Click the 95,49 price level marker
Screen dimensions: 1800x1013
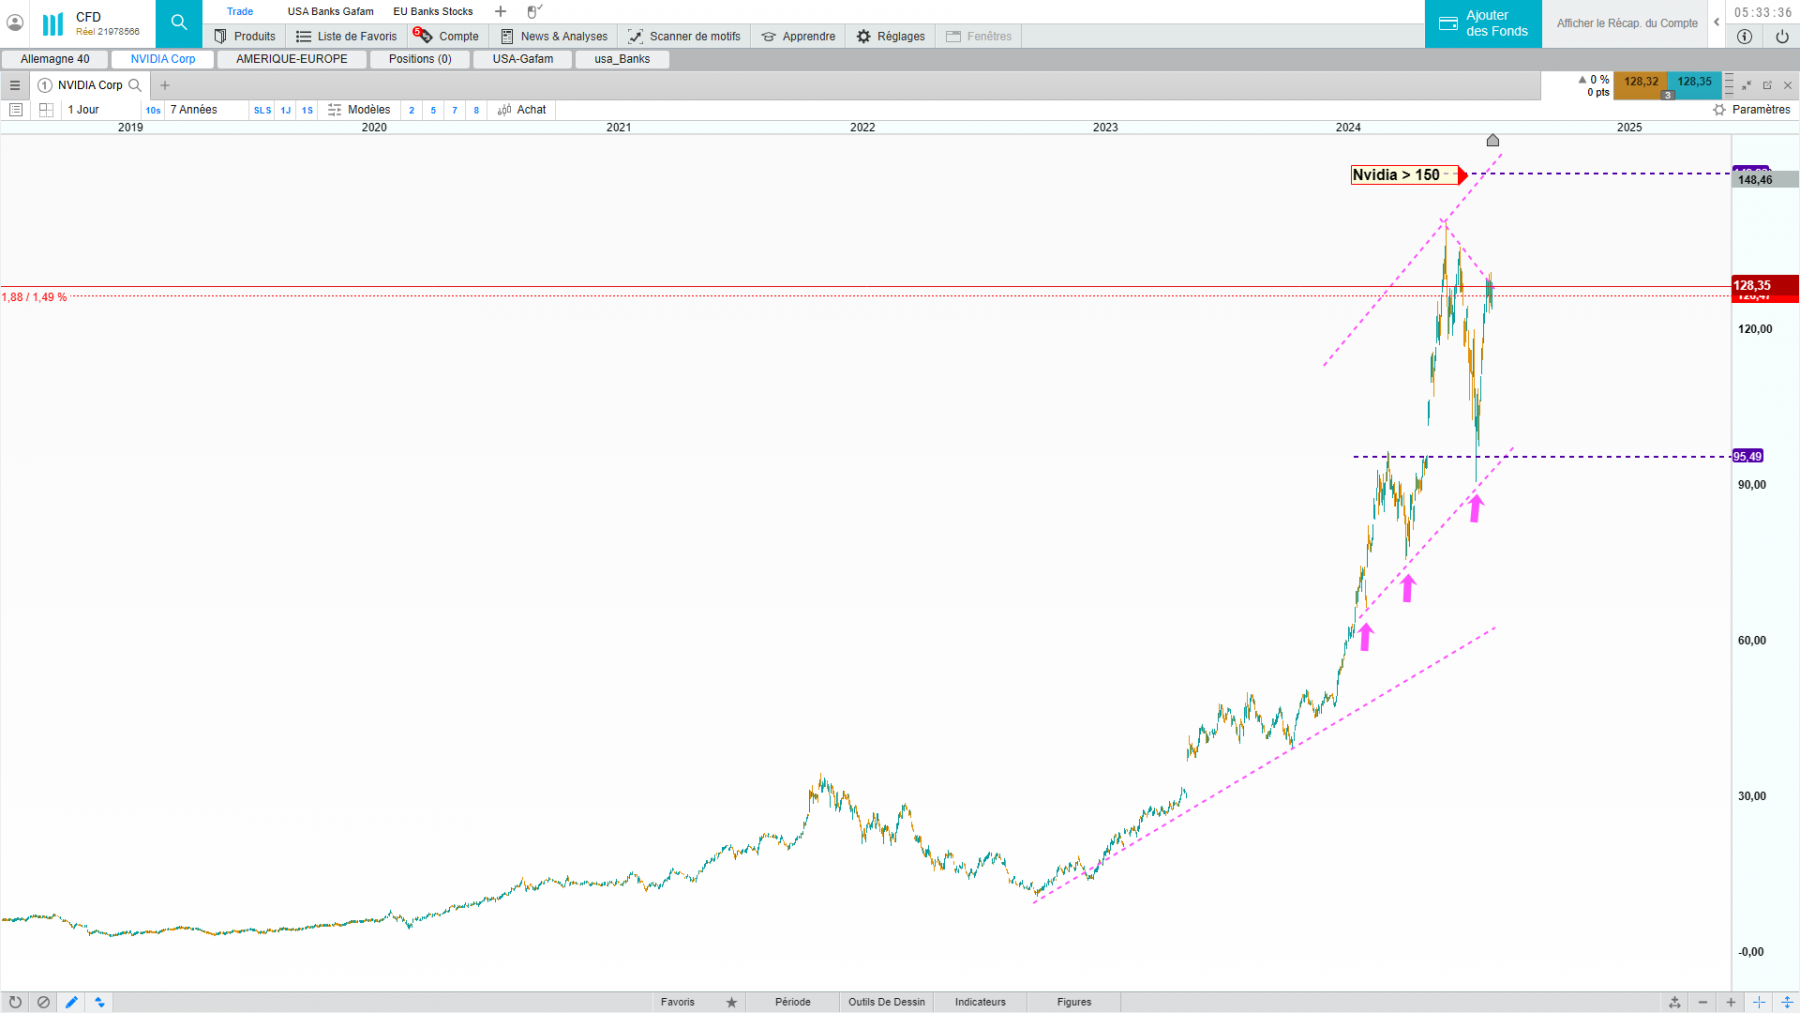[x=1748, y=456]
